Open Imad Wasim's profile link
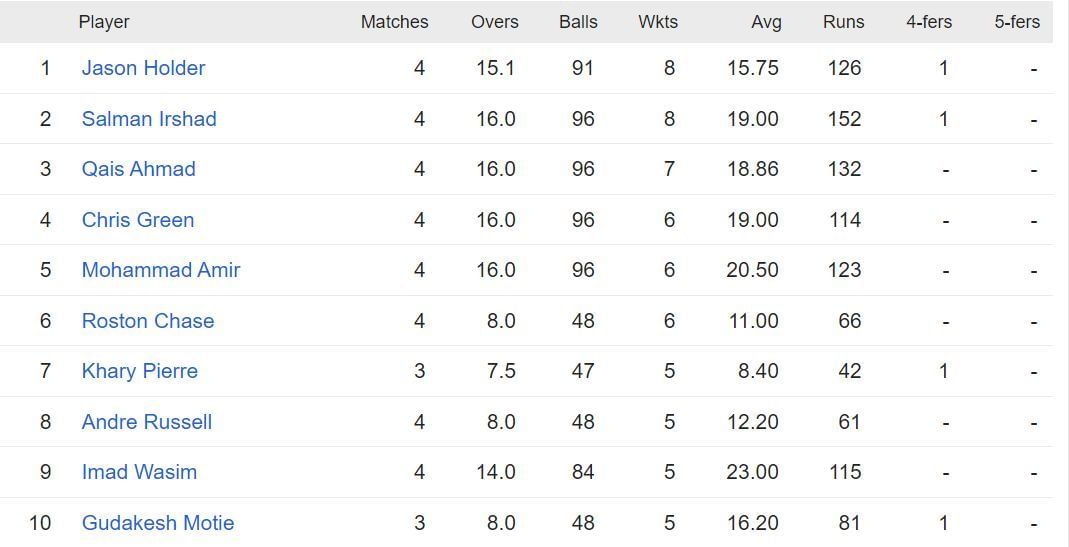Screen dimensions: 1069x547 [x=139, y=472]
